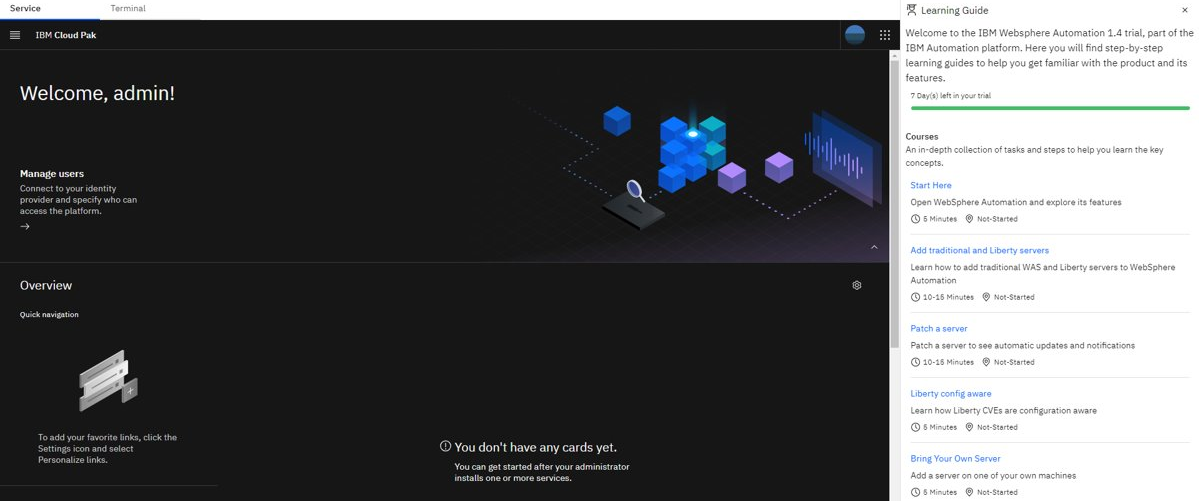Click clock icon under Bring Your Own Server
Screen dimensions: 1199x501
[915, 492]
